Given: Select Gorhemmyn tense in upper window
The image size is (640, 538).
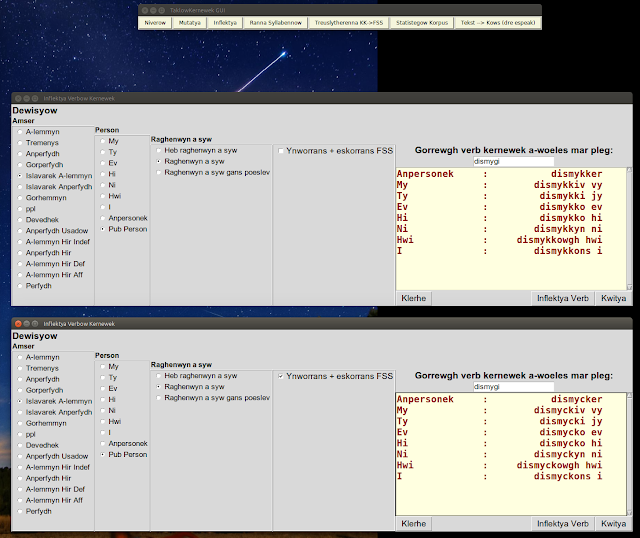Looking at the screenshot, I should [41, 198].
